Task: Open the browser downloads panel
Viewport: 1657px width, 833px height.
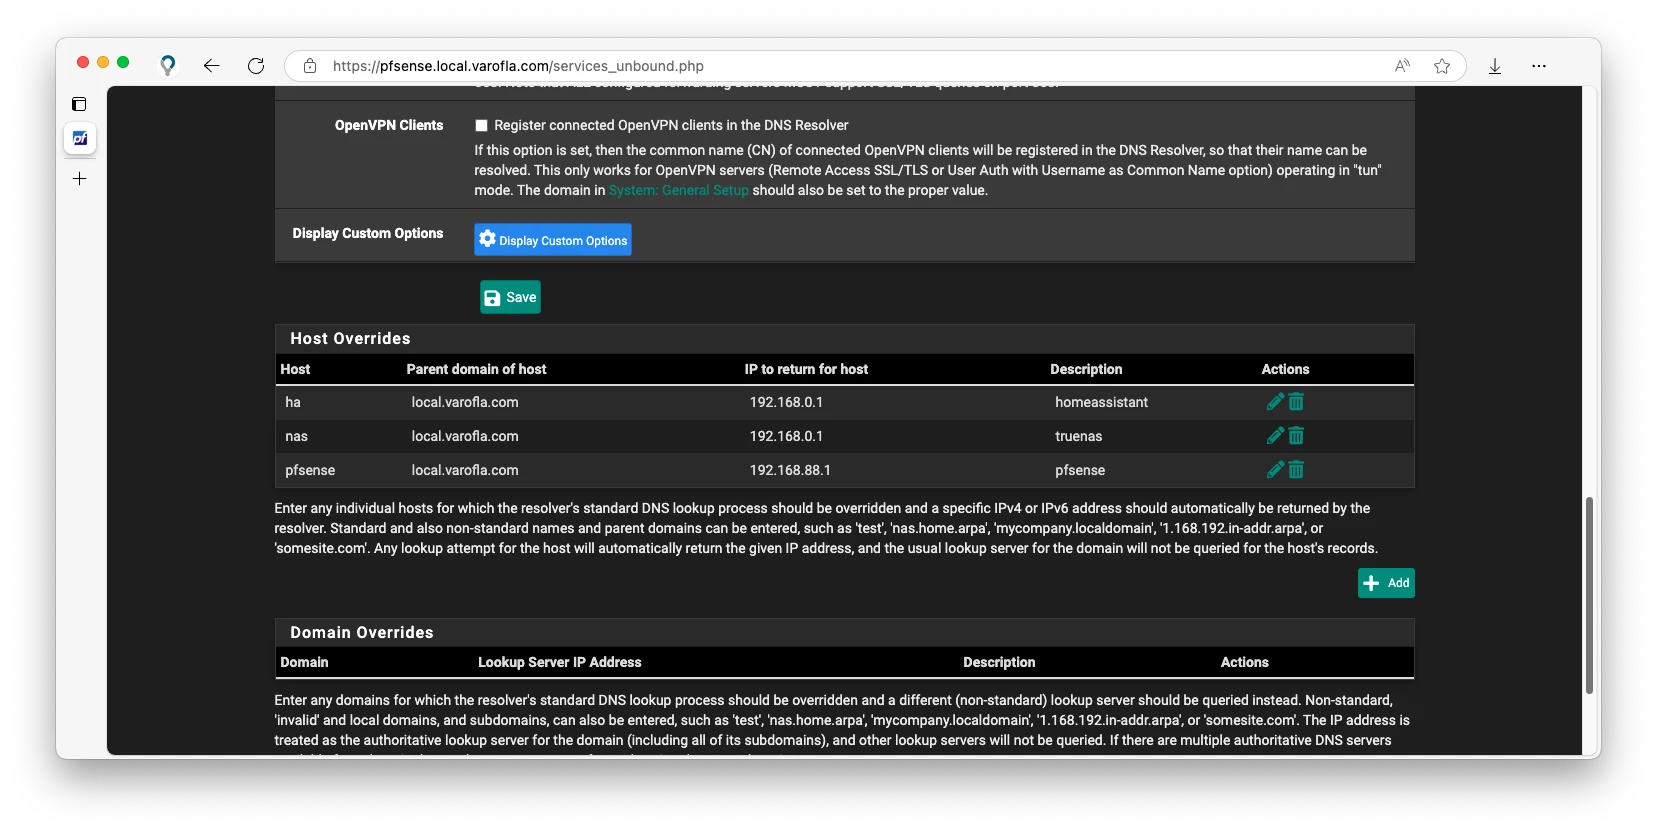Action: [1494, 66]
